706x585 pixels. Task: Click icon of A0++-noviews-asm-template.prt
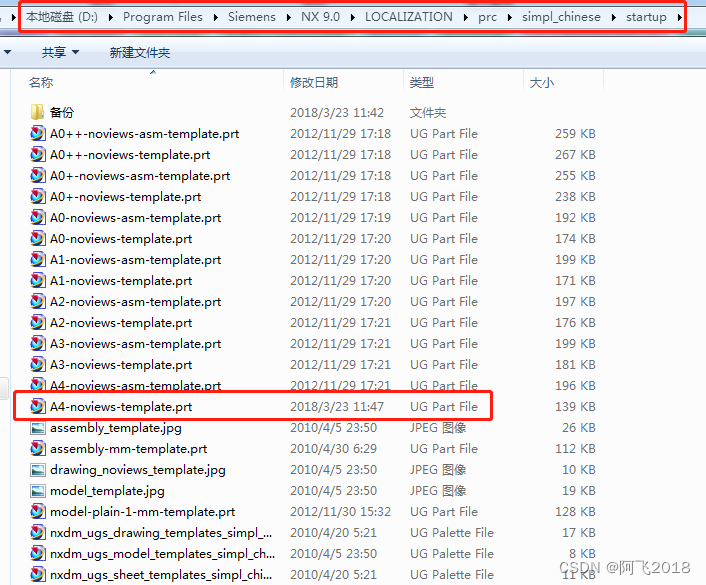coord(37,133)
